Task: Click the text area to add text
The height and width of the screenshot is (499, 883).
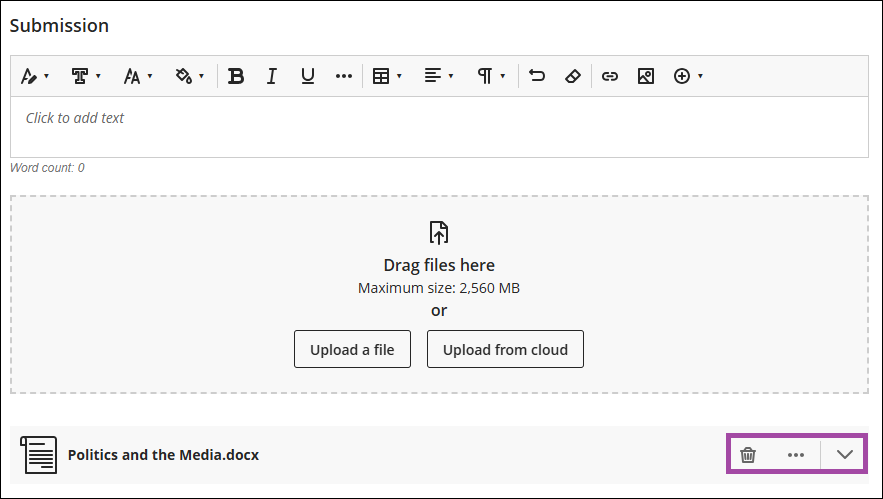Action: pyautogui.click(x=439, y=127)
